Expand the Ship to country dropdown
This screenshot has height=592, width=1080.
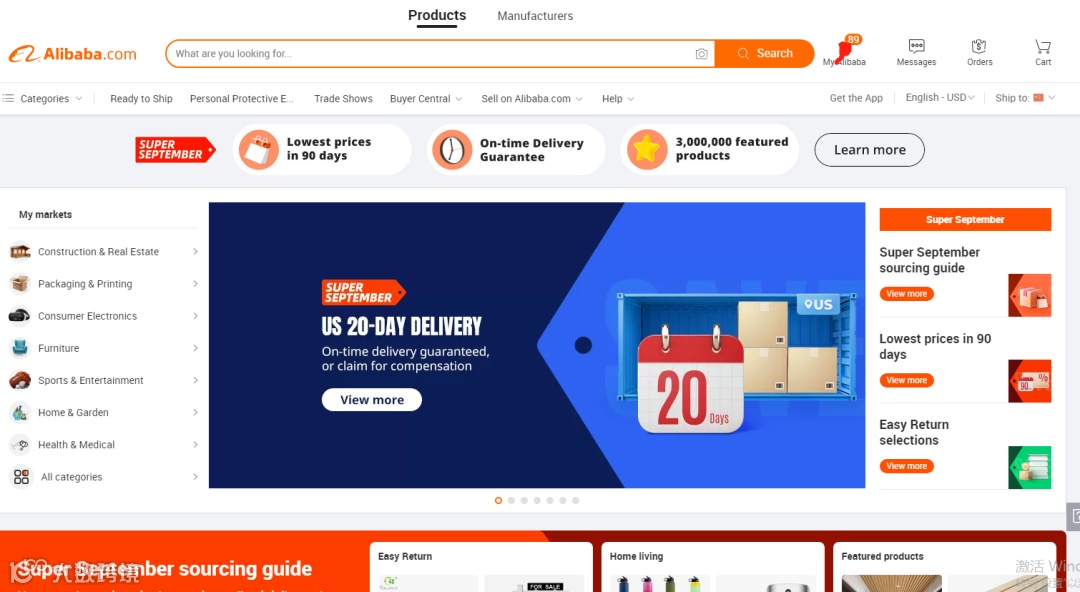point(1025,98)
